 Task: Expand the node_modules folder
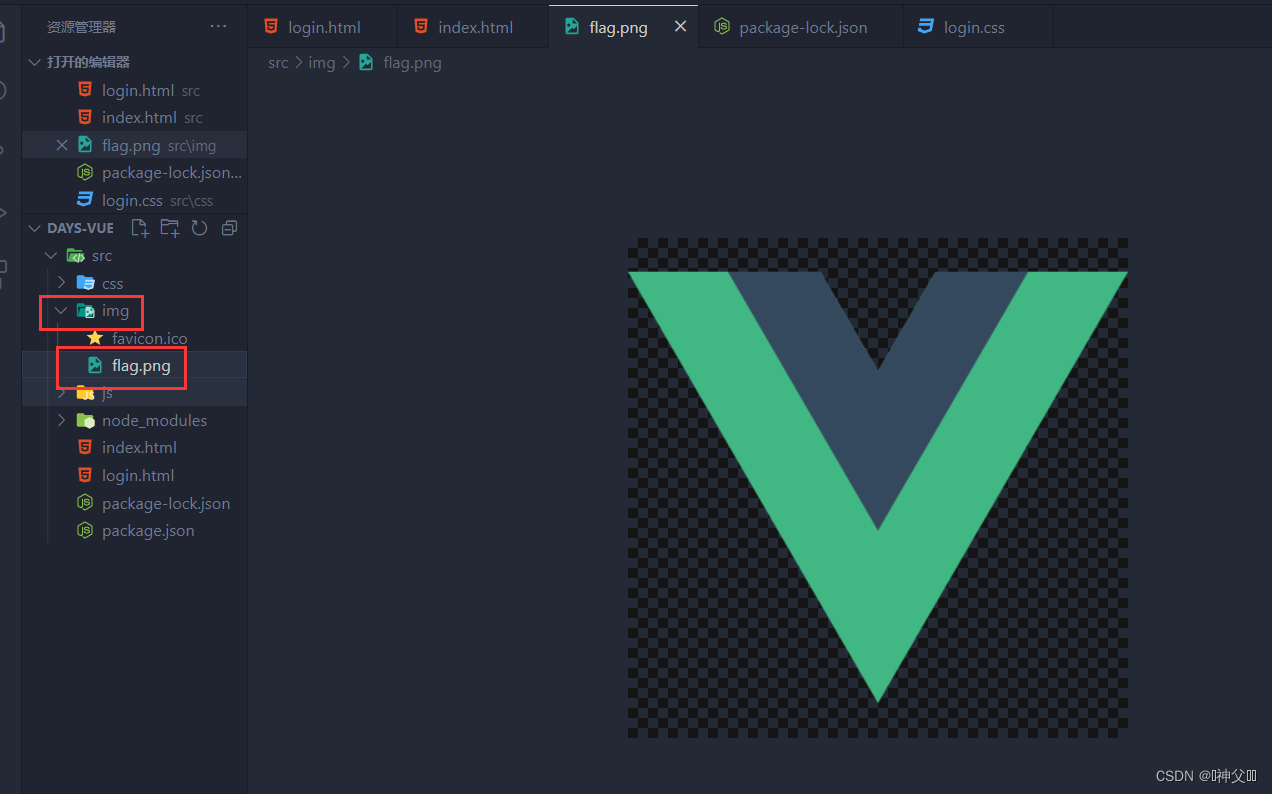(62, 420)
